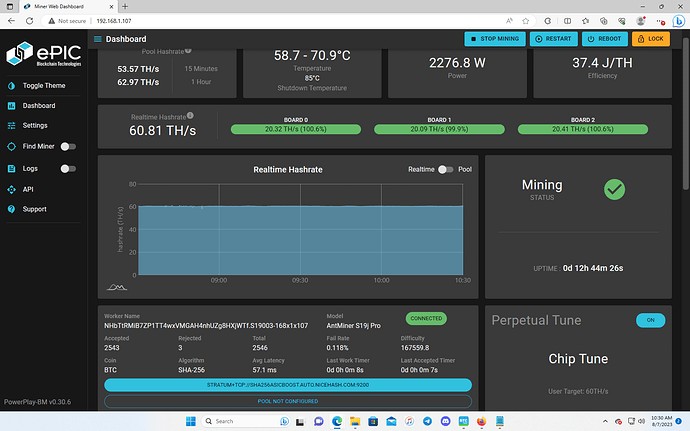Open the hamburger menu beside Dashboard title

point(97,39)
